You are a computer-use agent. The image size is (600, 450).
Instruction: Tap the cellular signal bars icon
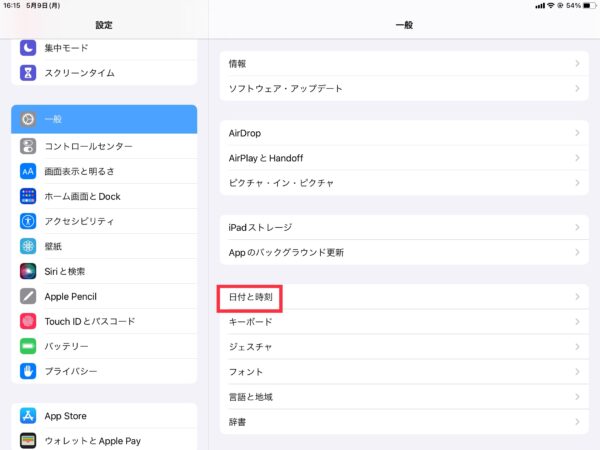(540, 6)
